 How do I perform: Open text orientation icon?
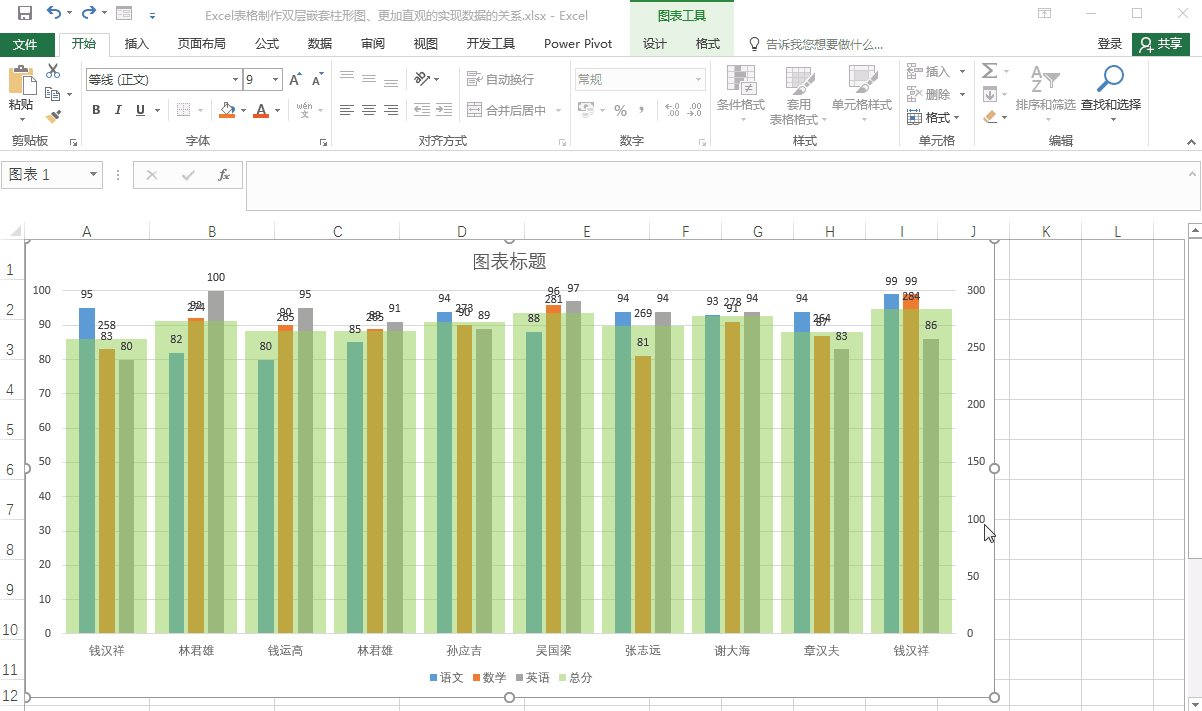coord(423,79)
